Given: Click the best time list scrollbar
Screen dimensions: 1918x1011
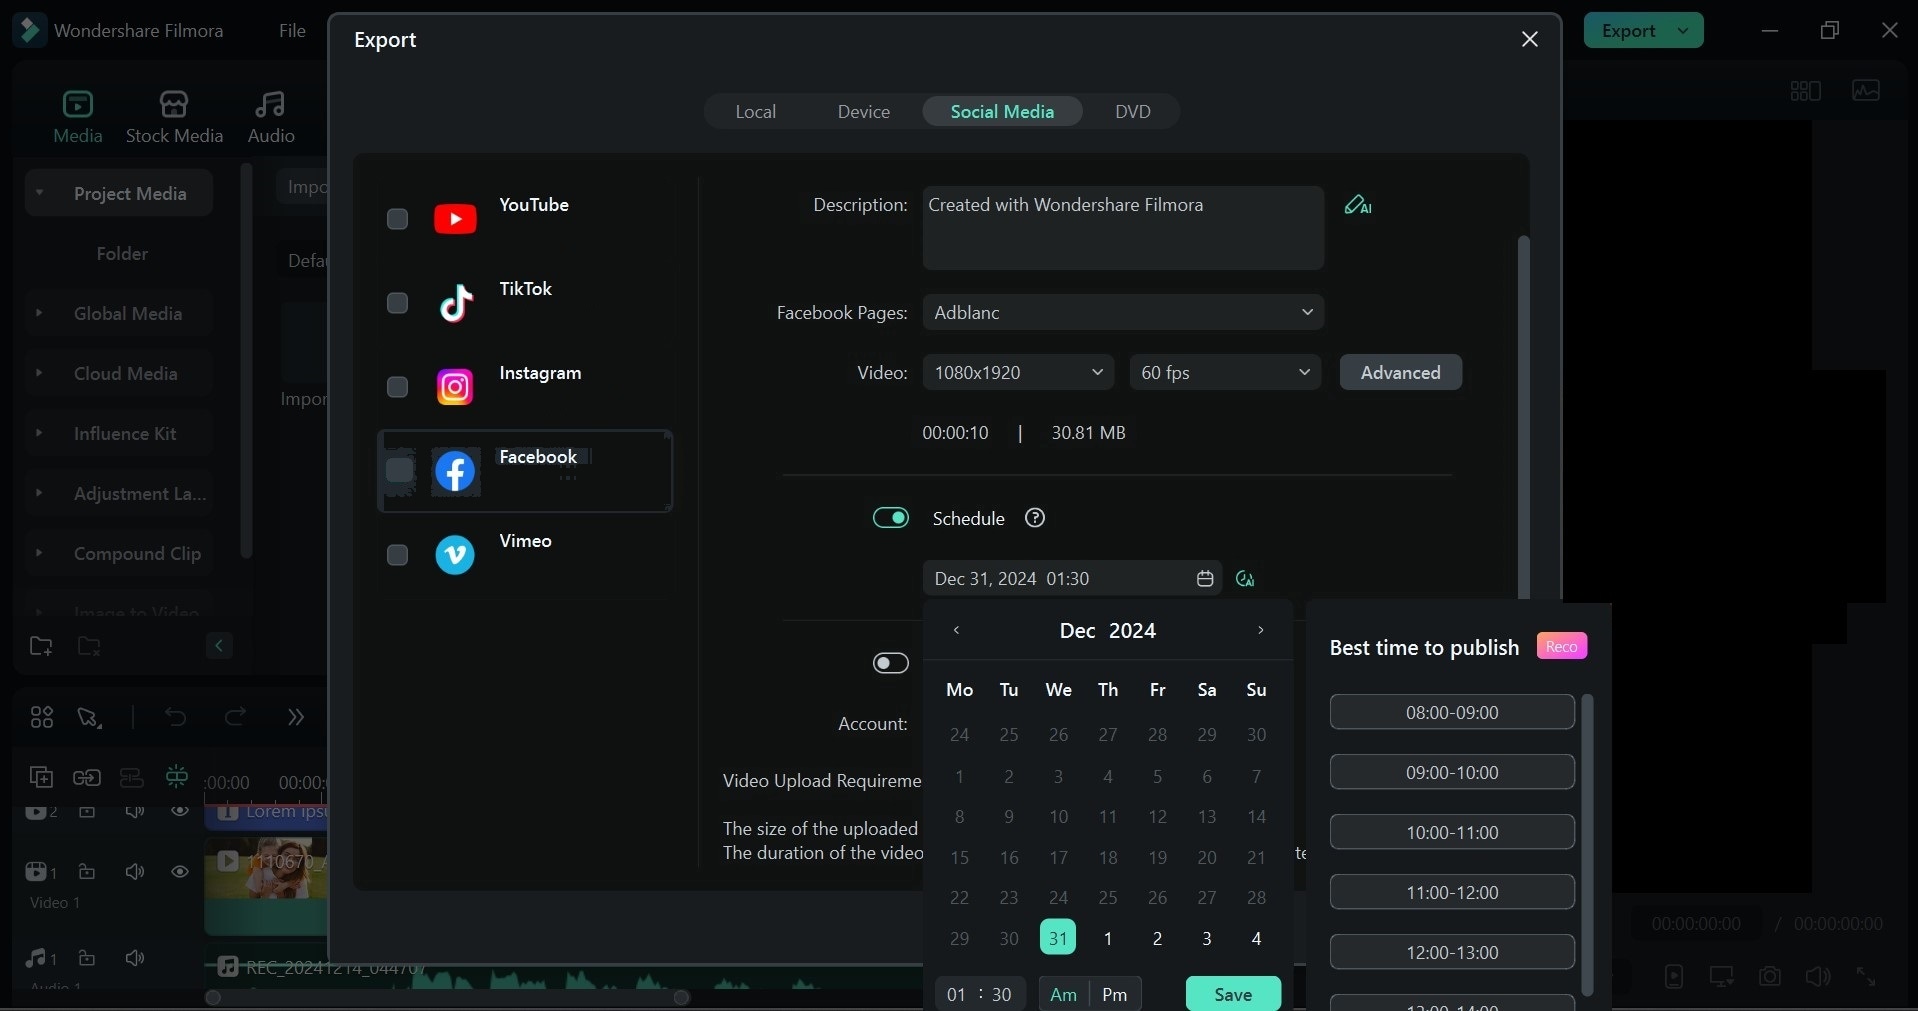Looking at the screenshot, I should 1587,845.
